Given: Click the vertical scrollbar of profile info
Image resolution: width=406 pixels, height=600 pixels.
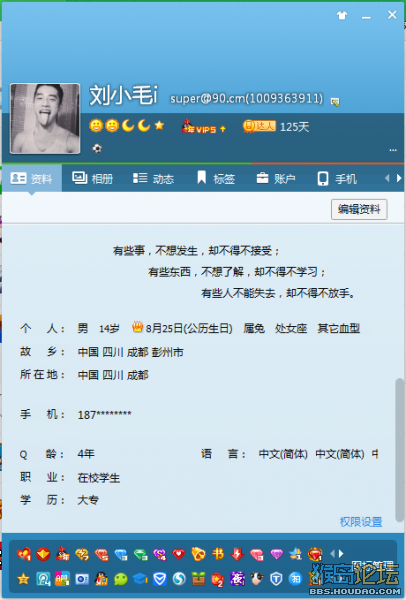Looking at the screenshot, I should (399, 450).
